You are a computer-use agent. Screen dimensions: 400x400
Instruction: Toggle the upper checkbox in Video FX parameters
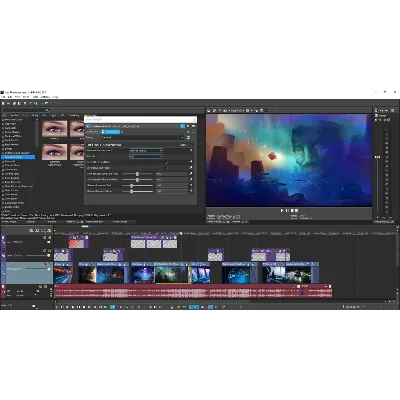pyautogui.click(x=166, y=162)
